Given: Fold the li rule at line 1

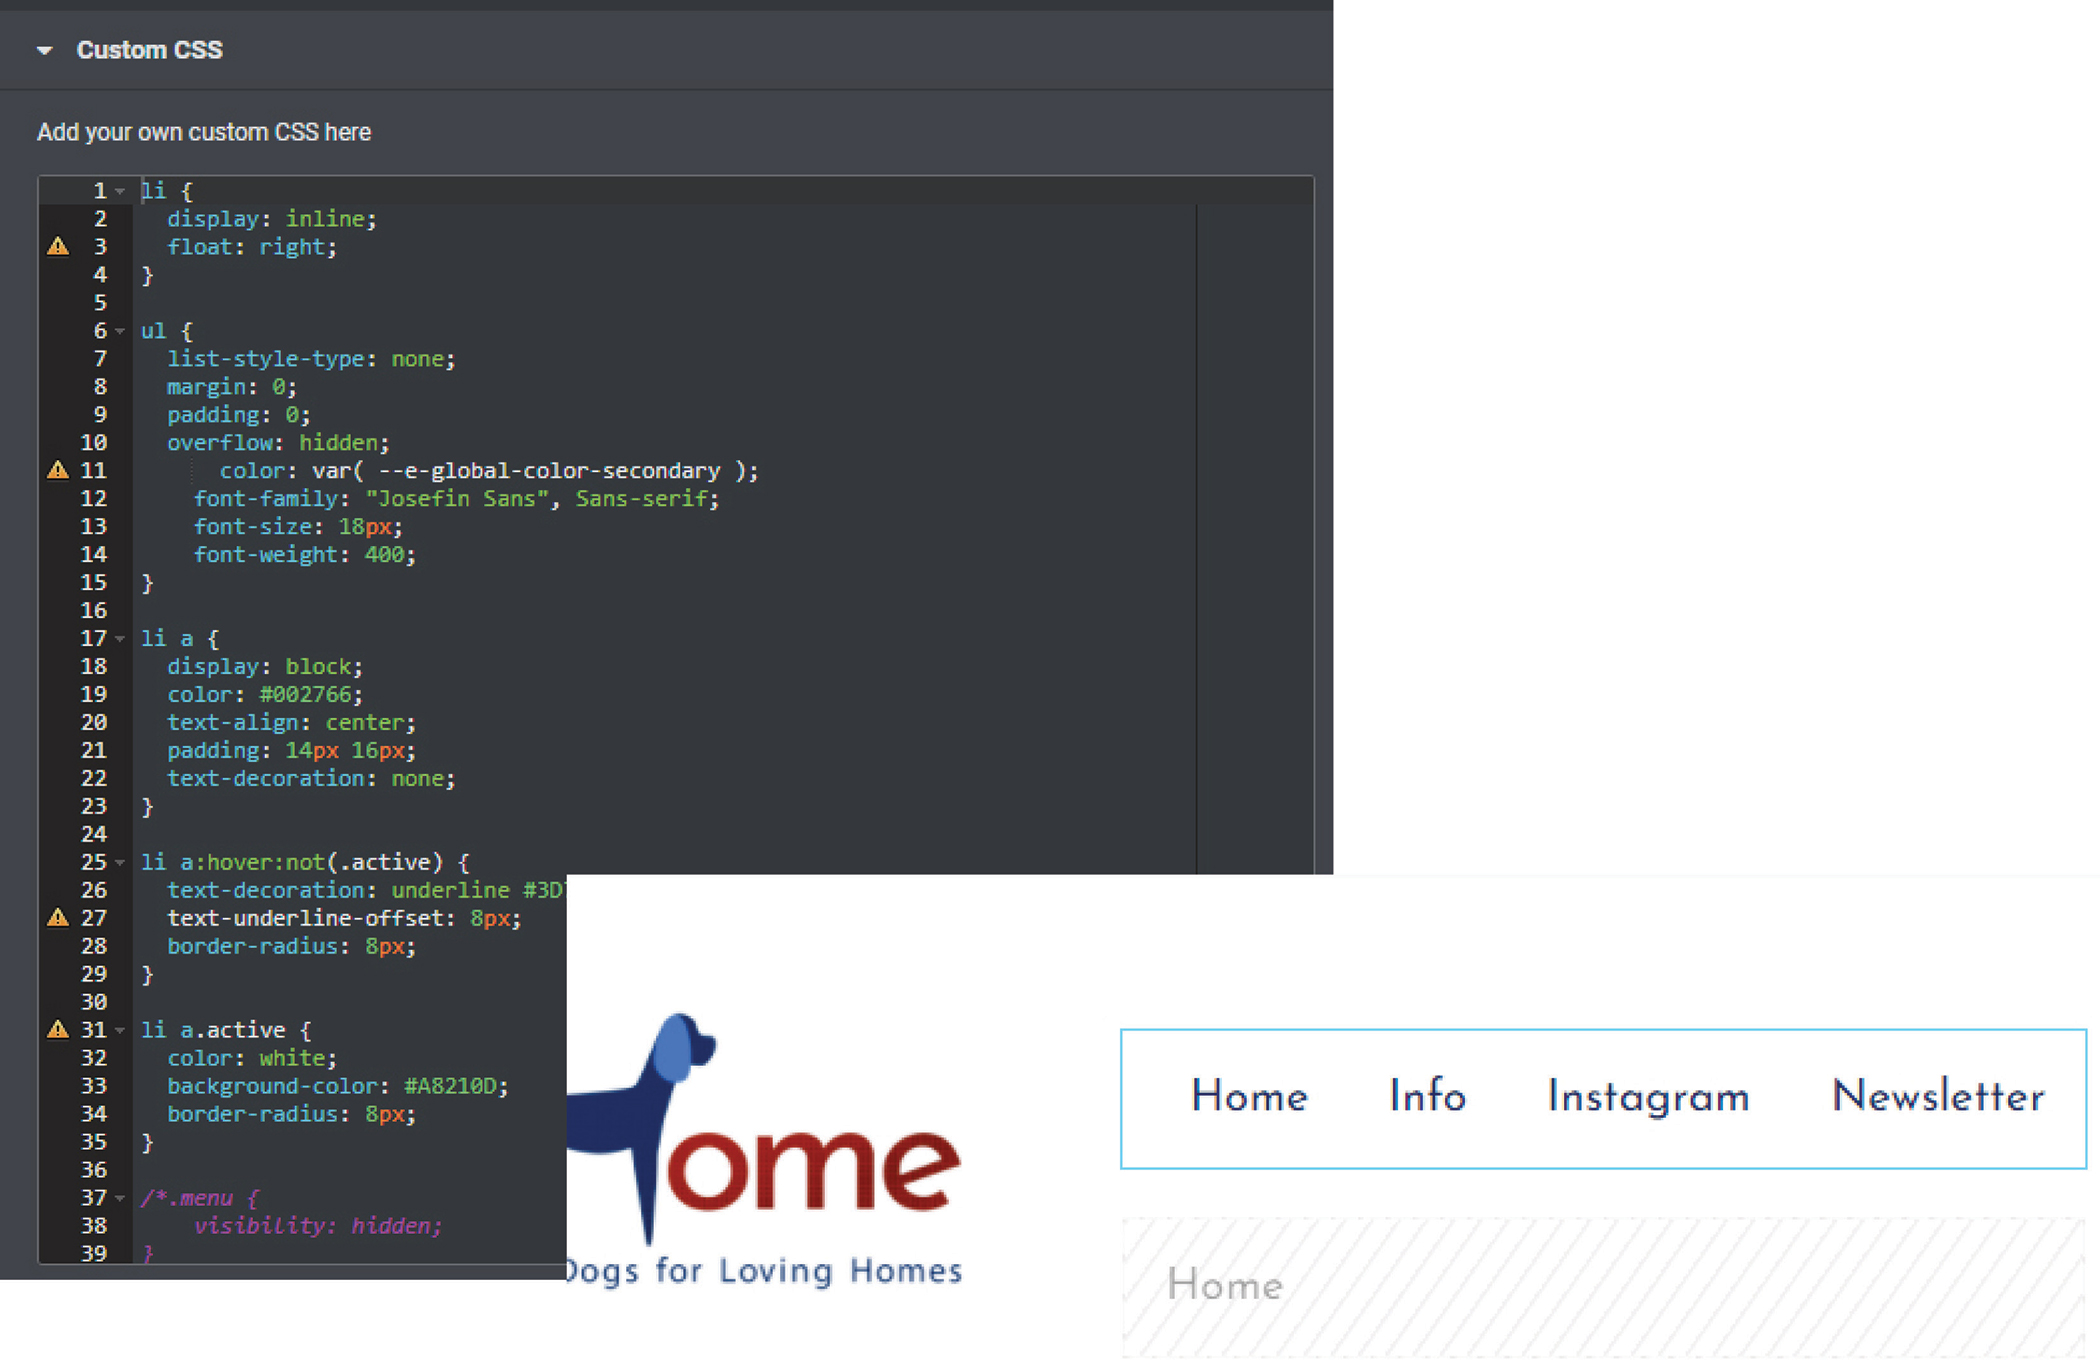Looking at the screenshot, I should [x=120, y=190].
